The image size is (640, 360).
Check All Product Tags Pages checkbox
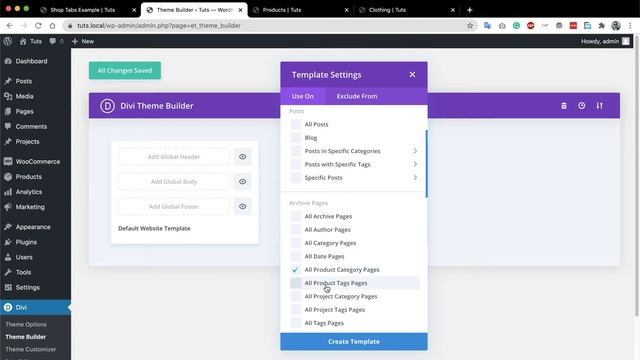pos(296,283)
